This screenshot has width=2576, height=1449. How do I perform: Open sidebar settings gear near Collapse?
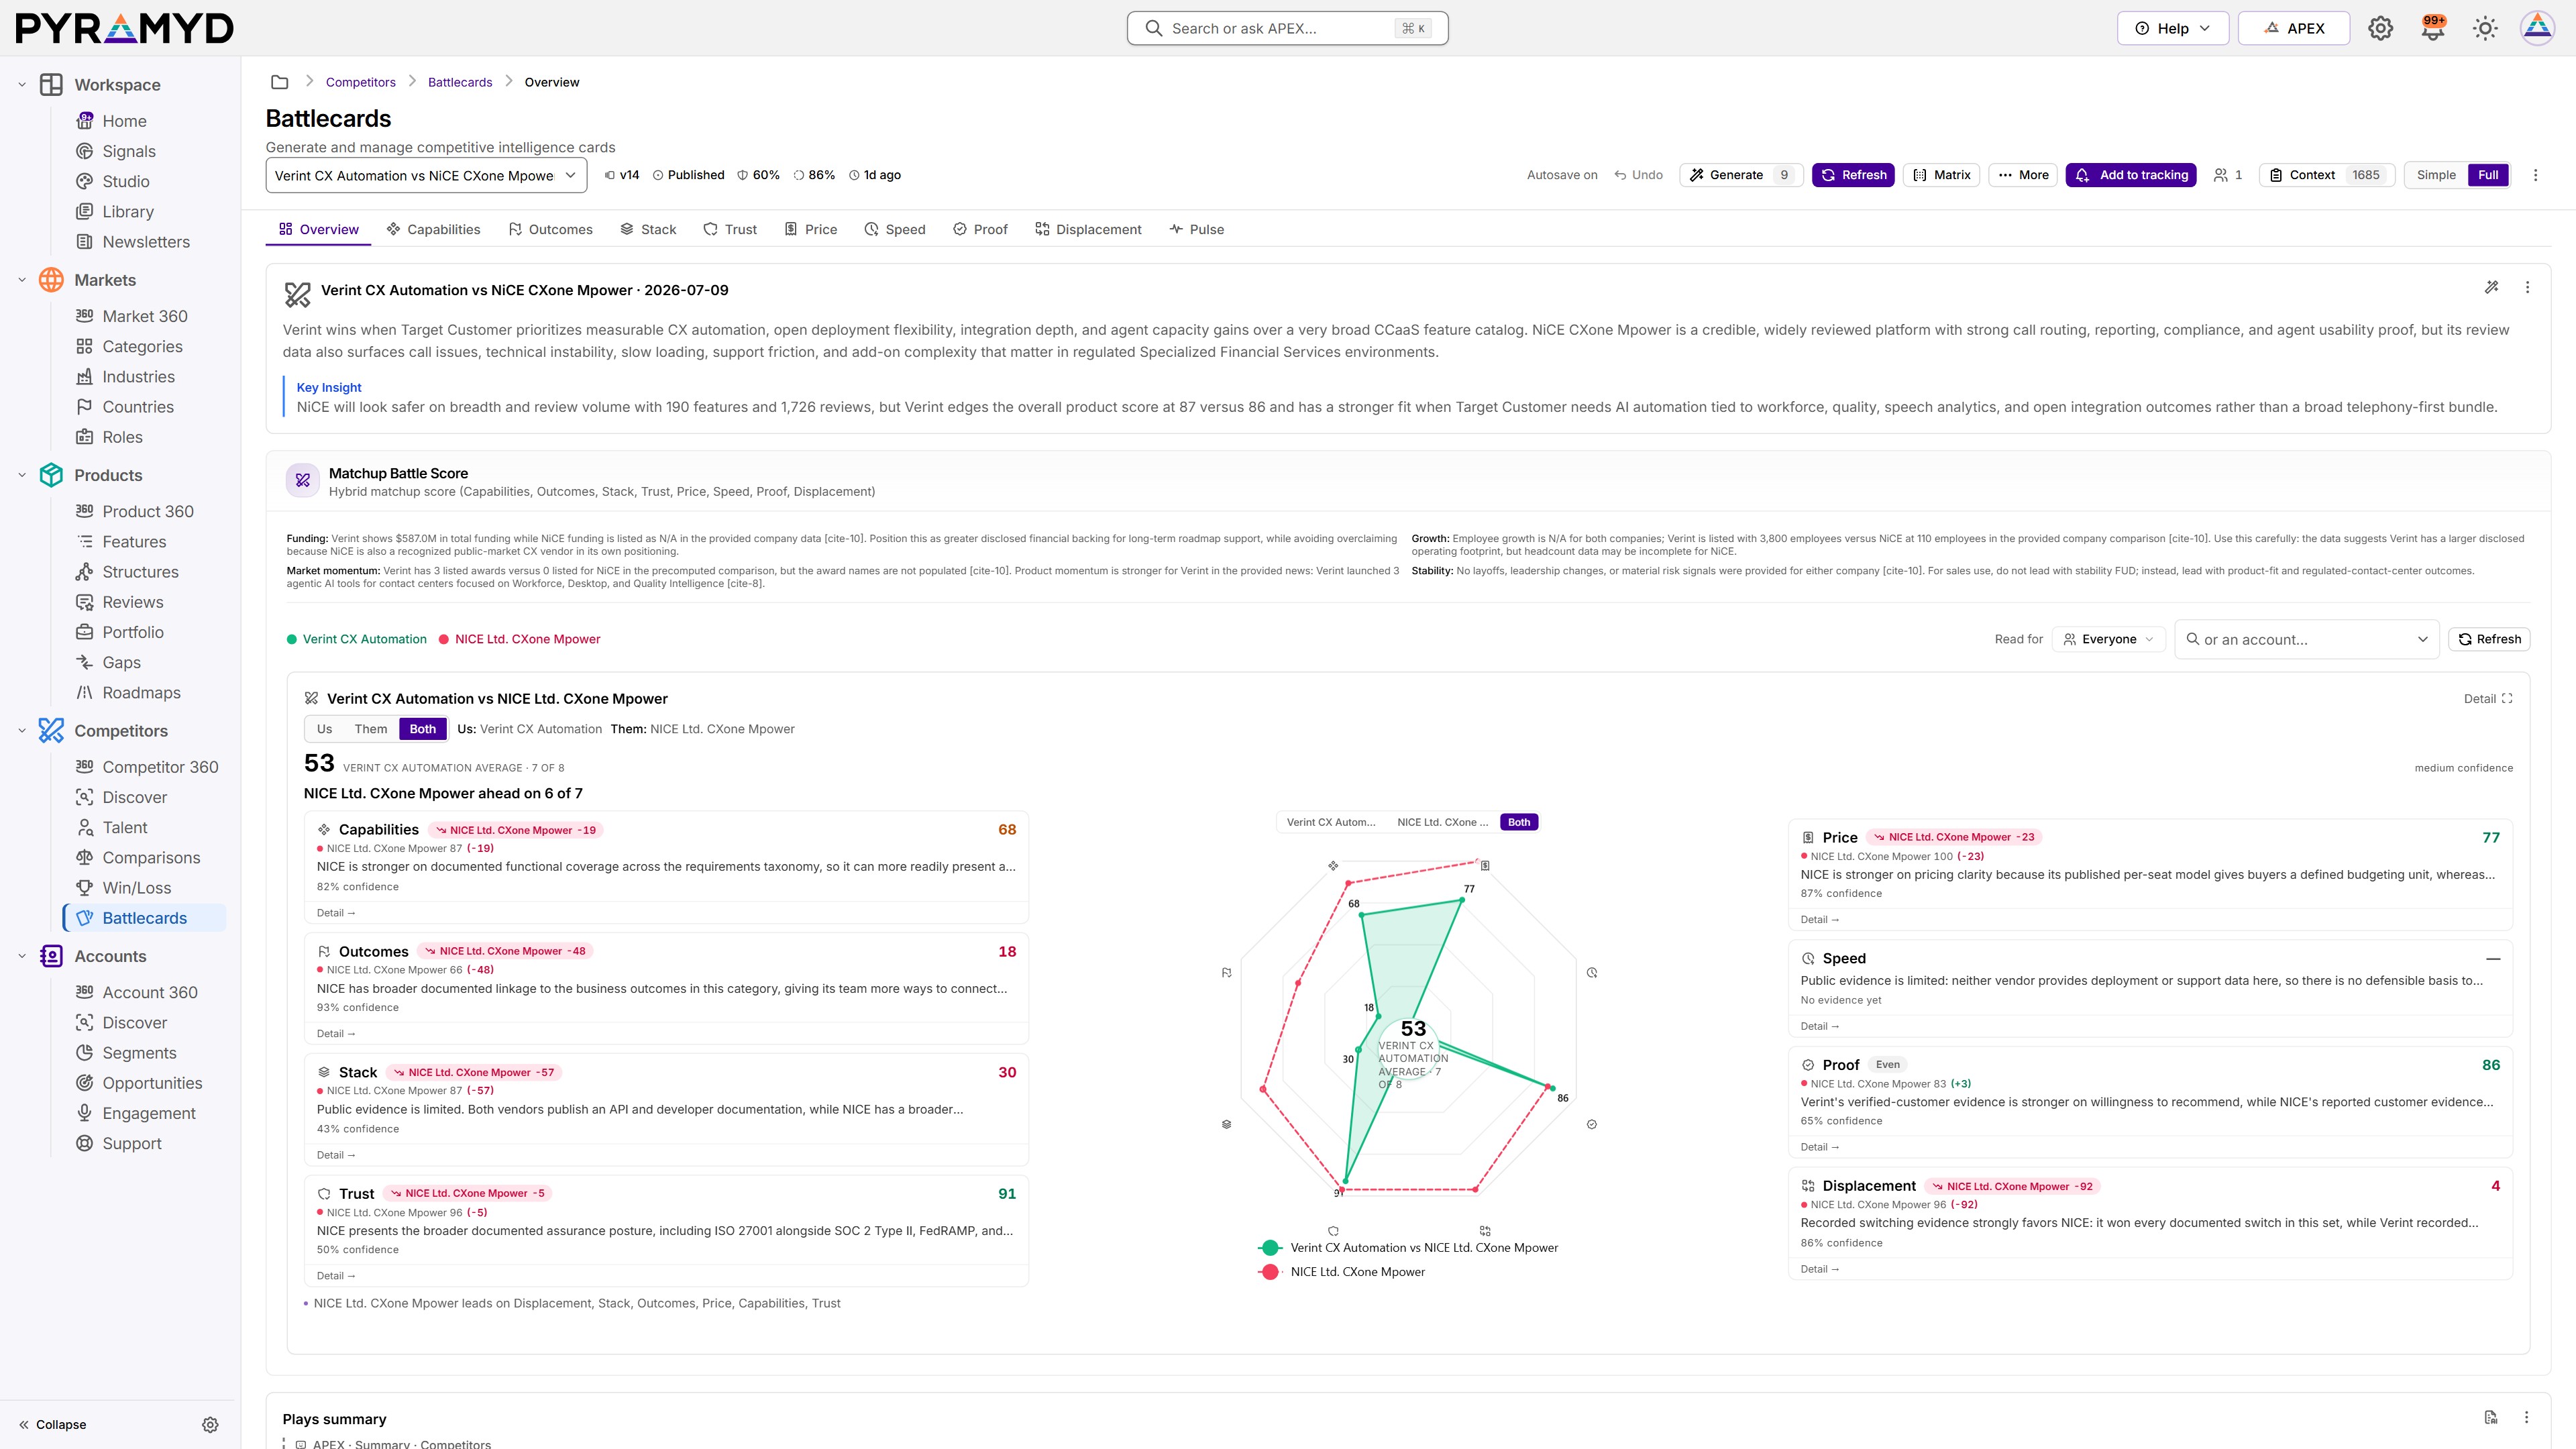(210, 1424)
